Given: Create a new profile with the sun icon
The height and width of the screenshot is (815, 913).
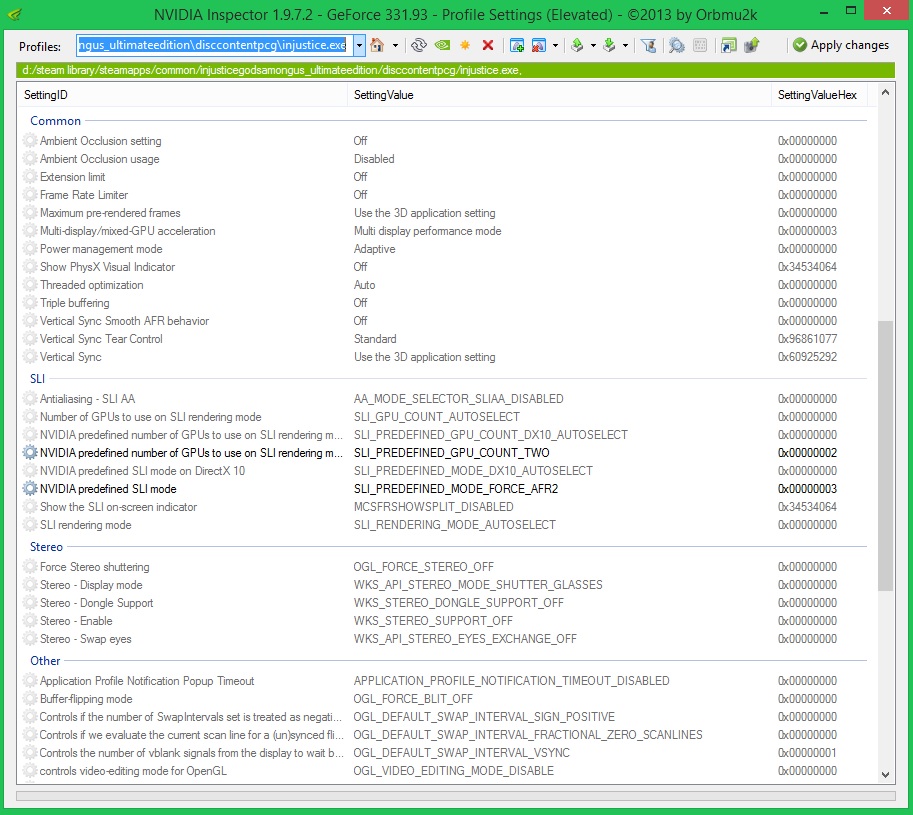Looking at the screenshot, I should click(x=465, y=45).
